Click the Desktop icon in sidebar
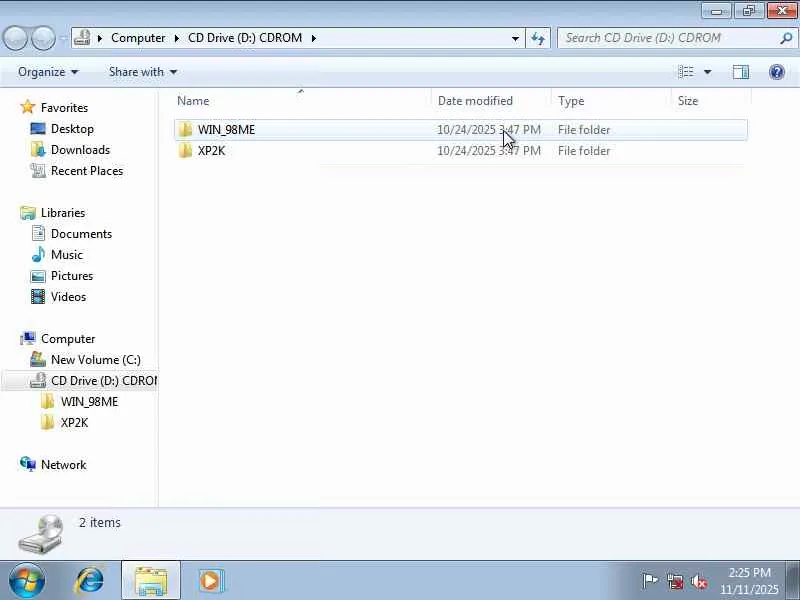The width and height of the screenshot is (800, 600). point(38,129)
